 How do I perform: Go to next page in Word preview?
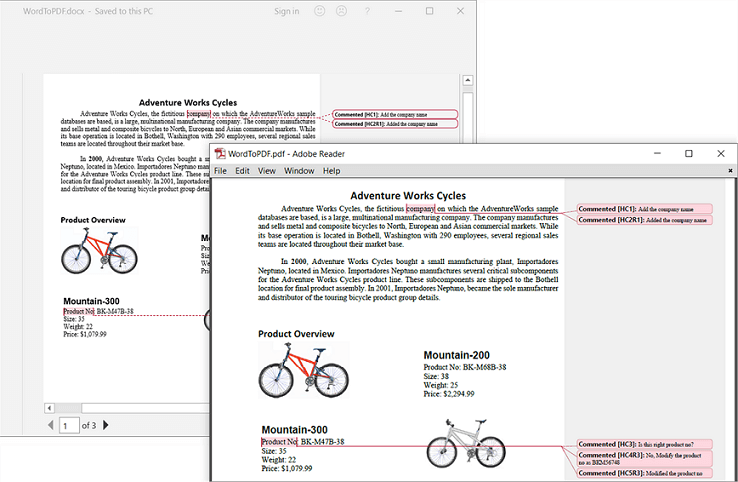(106, 426)
